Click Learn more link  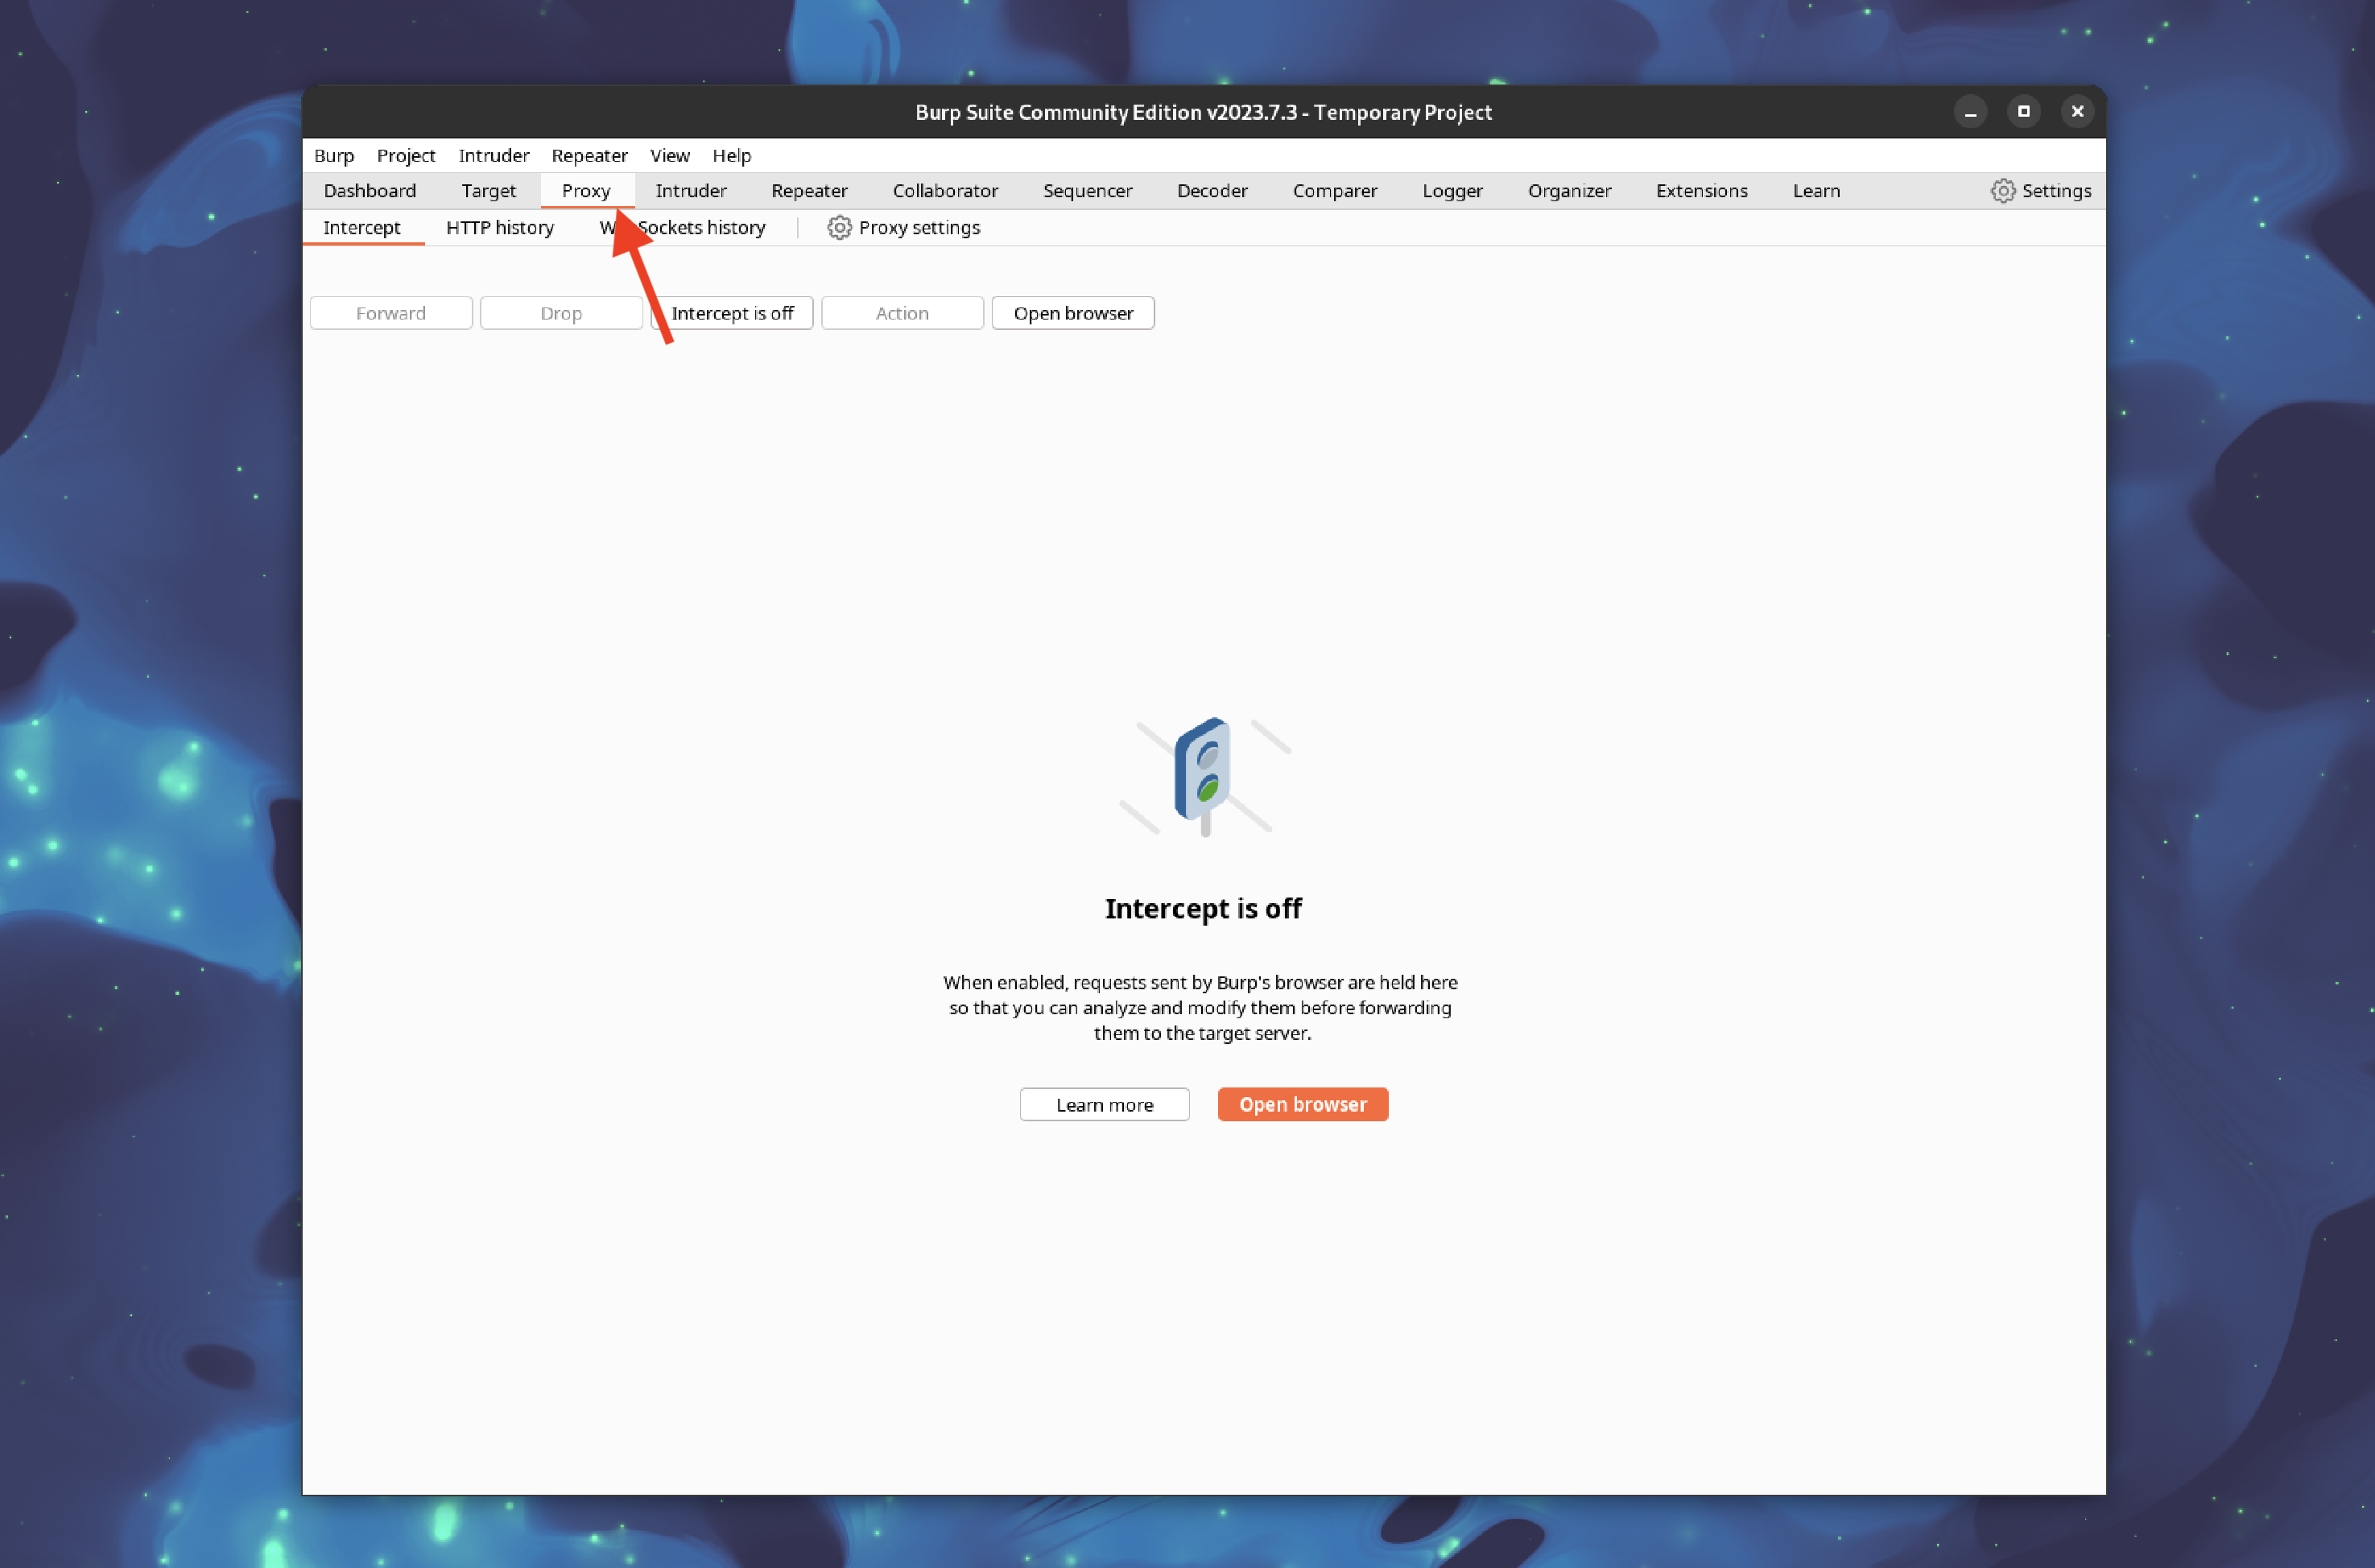pos(1103,1103)
